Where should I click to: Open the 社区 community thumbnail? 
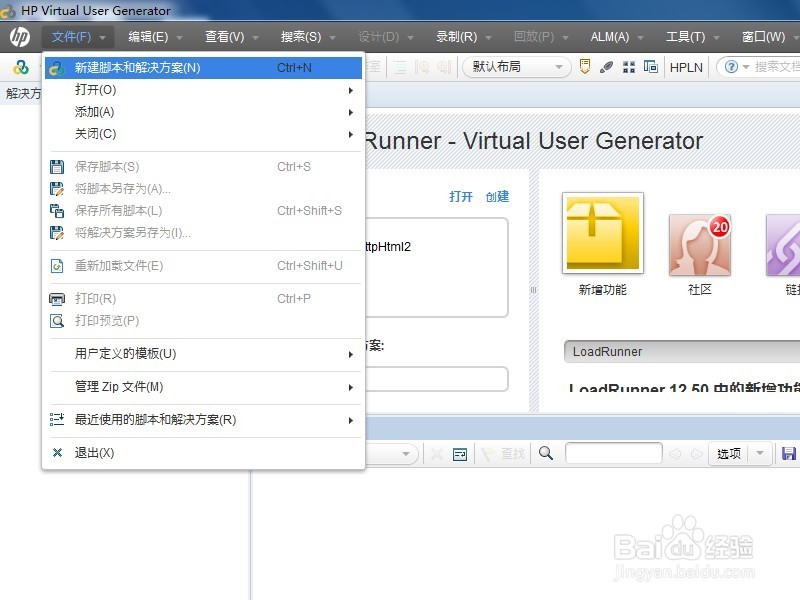coord(699,245)
